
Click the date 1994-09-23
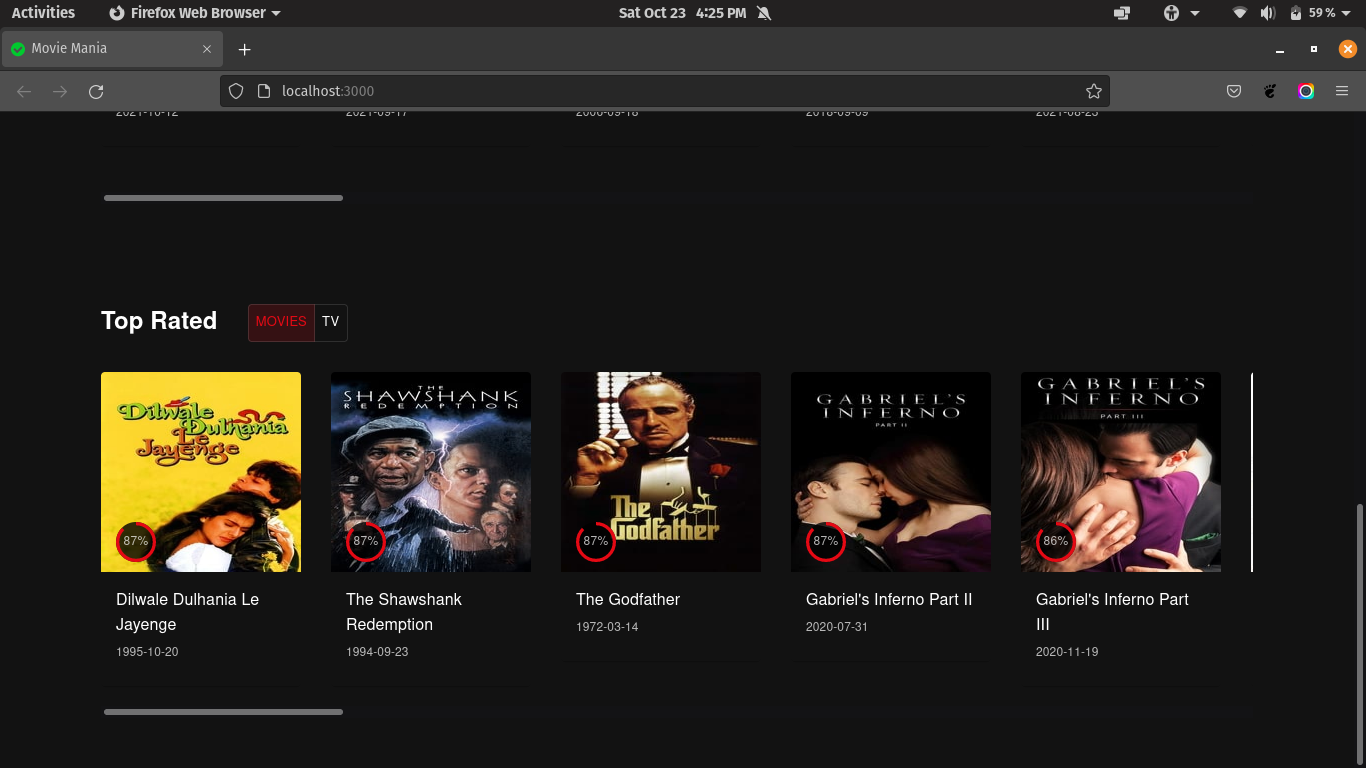pos(377,652)
